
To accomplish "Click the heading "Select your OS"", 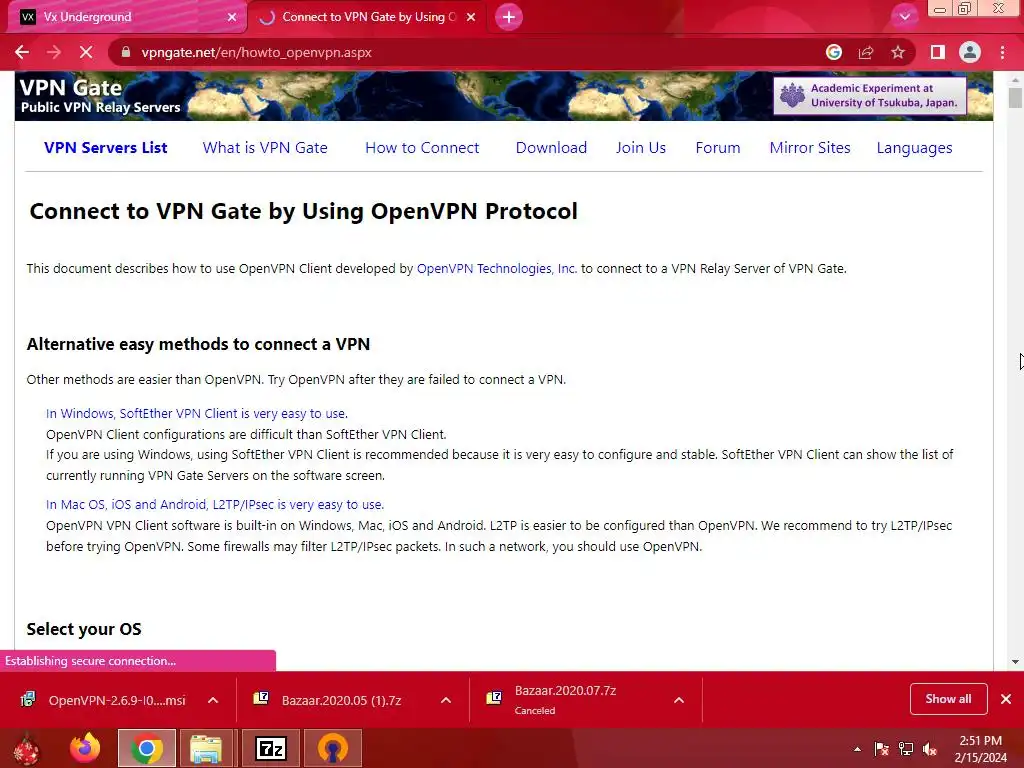I will tap(84, 629).
